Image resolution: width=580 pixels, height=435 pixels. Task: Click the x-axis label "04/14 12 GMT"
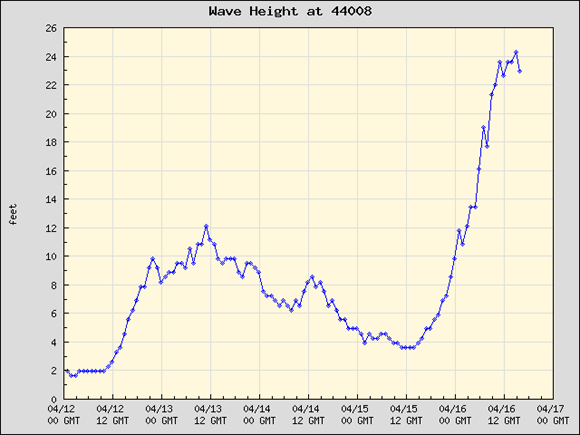(x=308, y=415)
